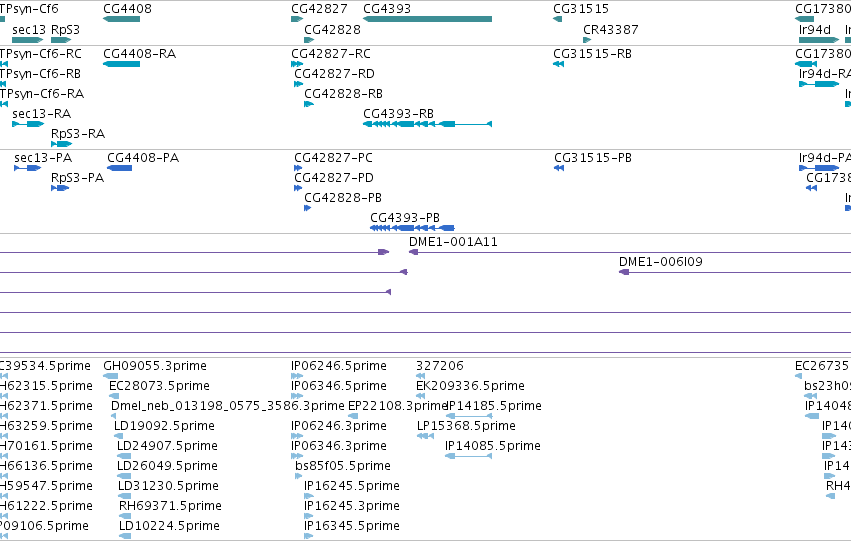Open the IP16245.5prime EST
Screen dimensions: 851x541
point(309,496)
